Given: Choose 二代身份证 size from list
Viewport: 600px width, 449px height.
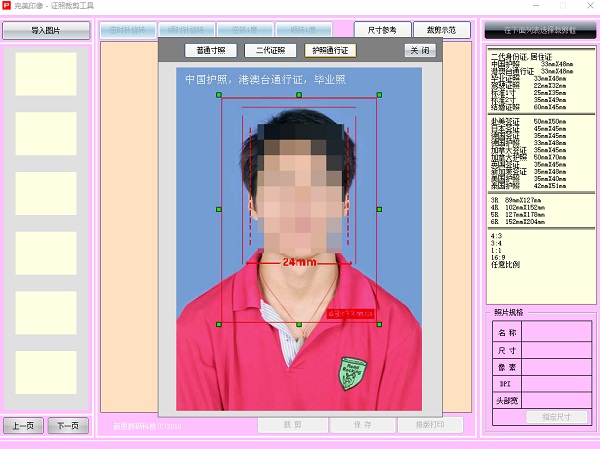Looking at the screenshot, I should click(x=518, y=57).
